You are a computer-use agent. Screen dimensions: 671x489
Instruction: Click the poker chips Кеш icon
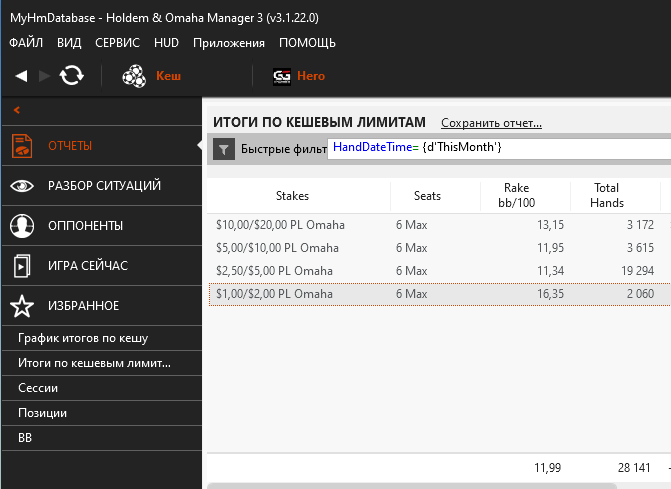tap(134, 76)
